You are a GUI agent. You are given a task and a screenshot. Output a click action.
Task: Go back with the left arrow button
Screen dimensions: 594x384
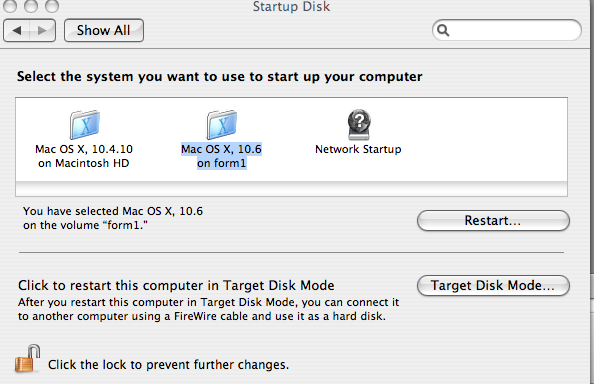16,30
